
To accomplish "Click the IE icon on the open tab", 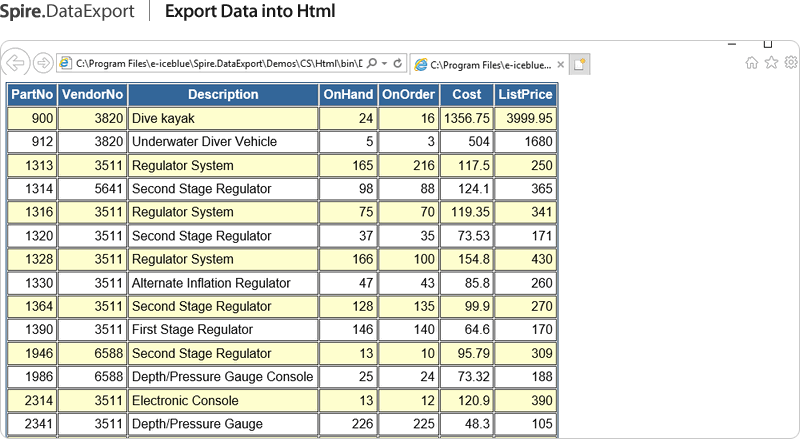I will (421, 65).
